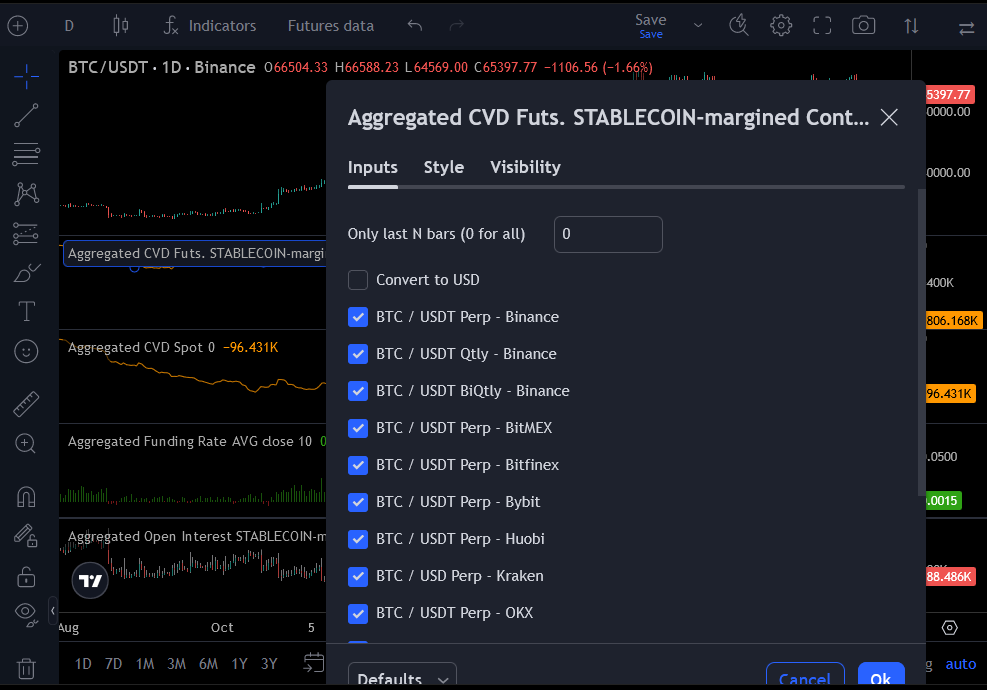The width and height of the screenshot is (987, 690).
Task: Select the Aggregated CVD Futs indicator legend
Action: coord(196,254)
